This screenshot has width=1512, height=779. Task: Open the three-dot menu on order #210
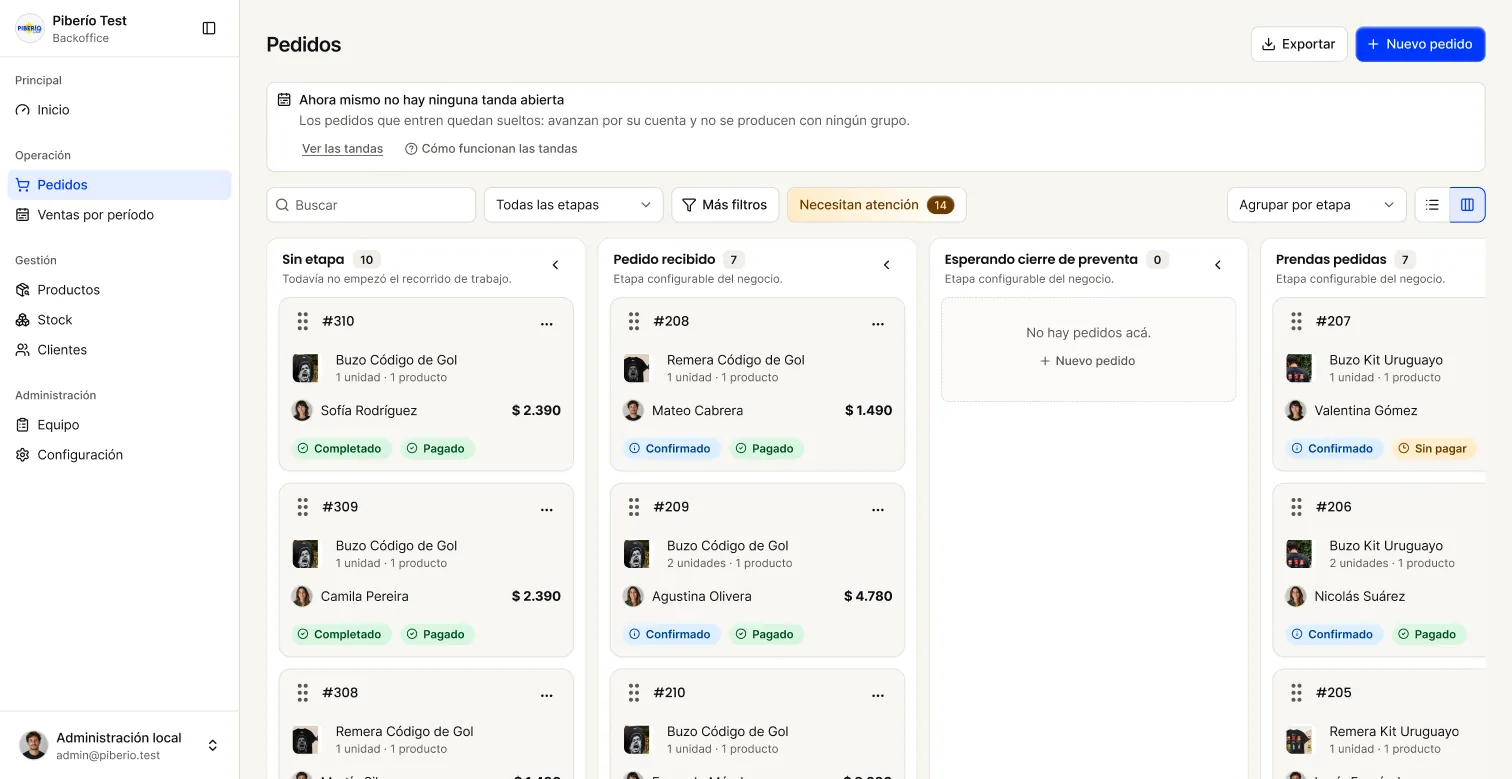coord(878,695)
